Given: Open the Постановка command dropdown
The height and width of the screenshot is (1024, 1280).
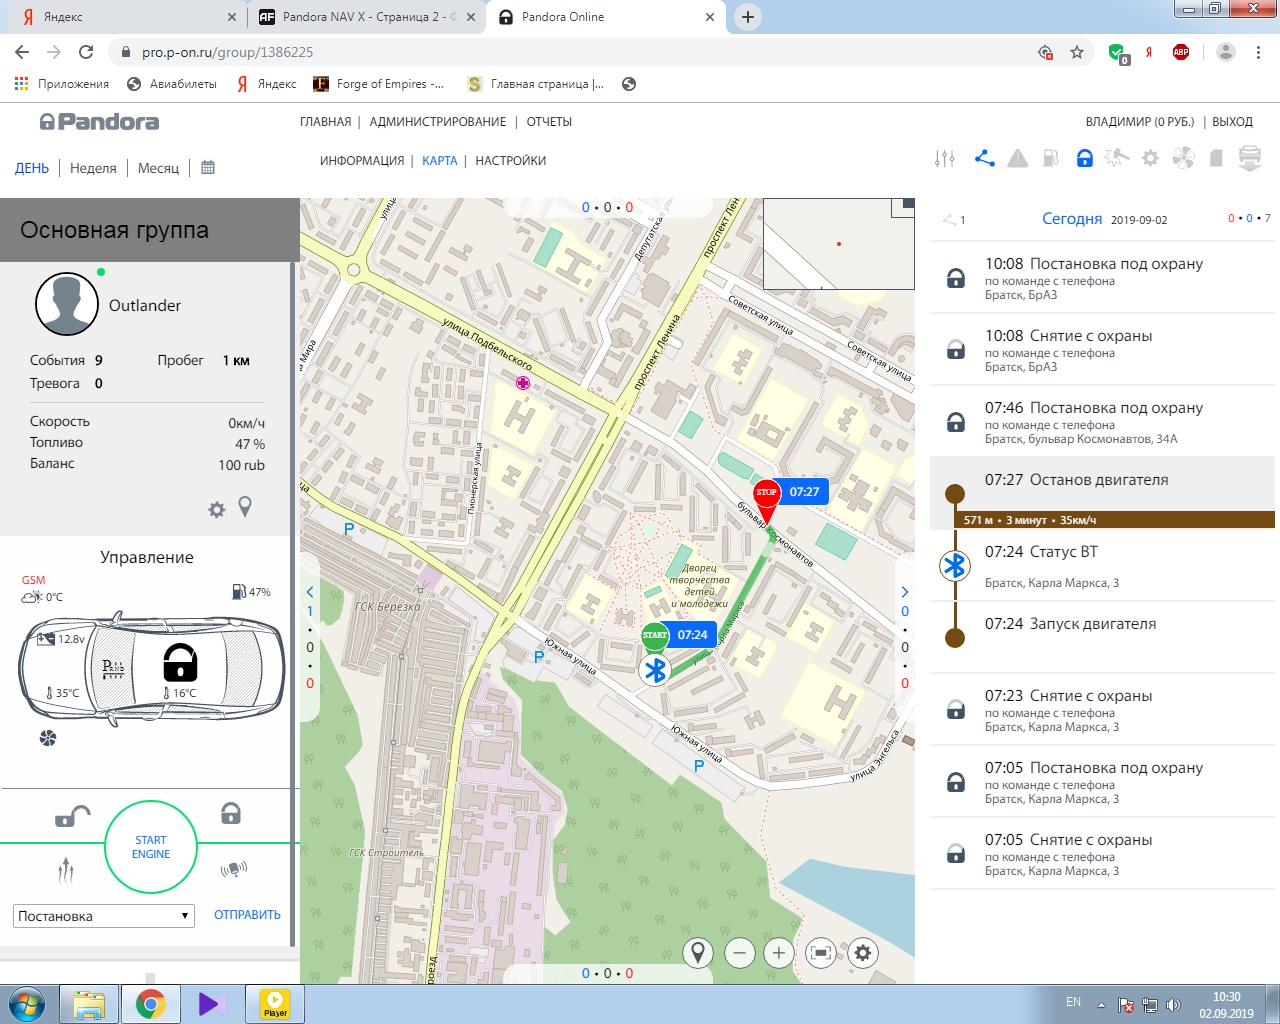Looking at the screenshot, I should tap(104, 916).
